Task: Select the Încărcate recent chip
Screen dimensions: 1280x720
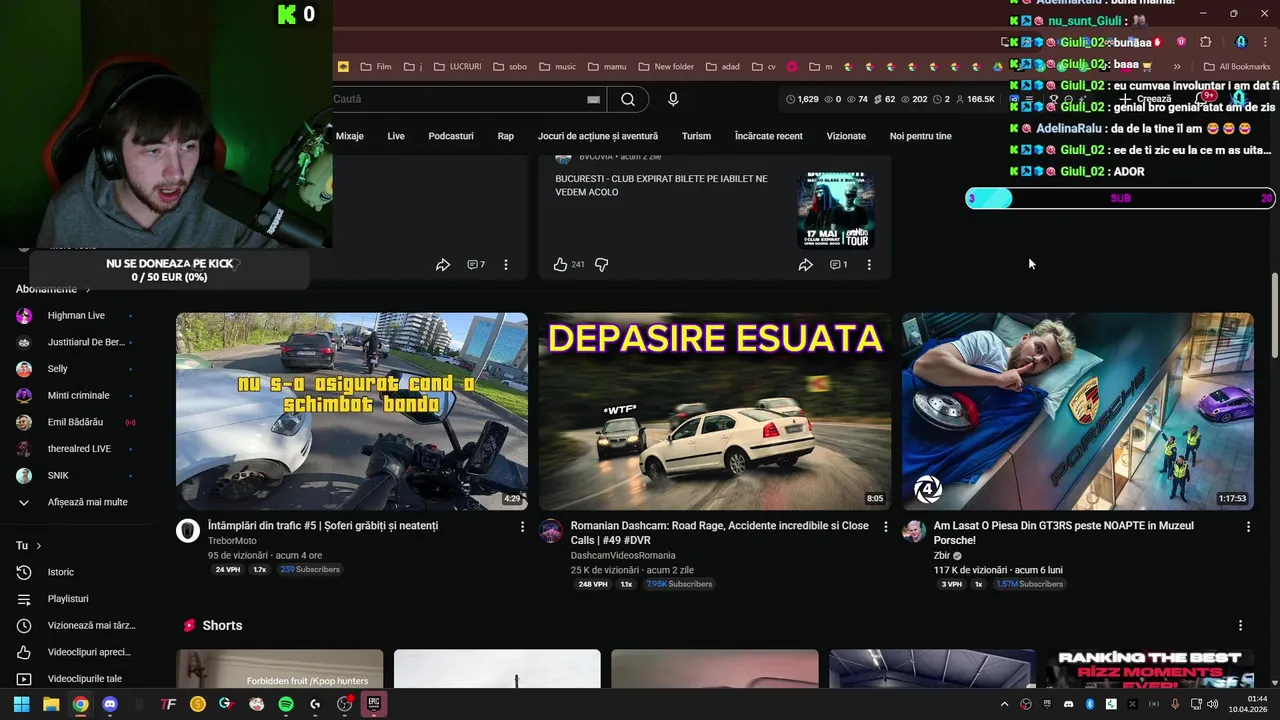Action: tap(769, 136)
